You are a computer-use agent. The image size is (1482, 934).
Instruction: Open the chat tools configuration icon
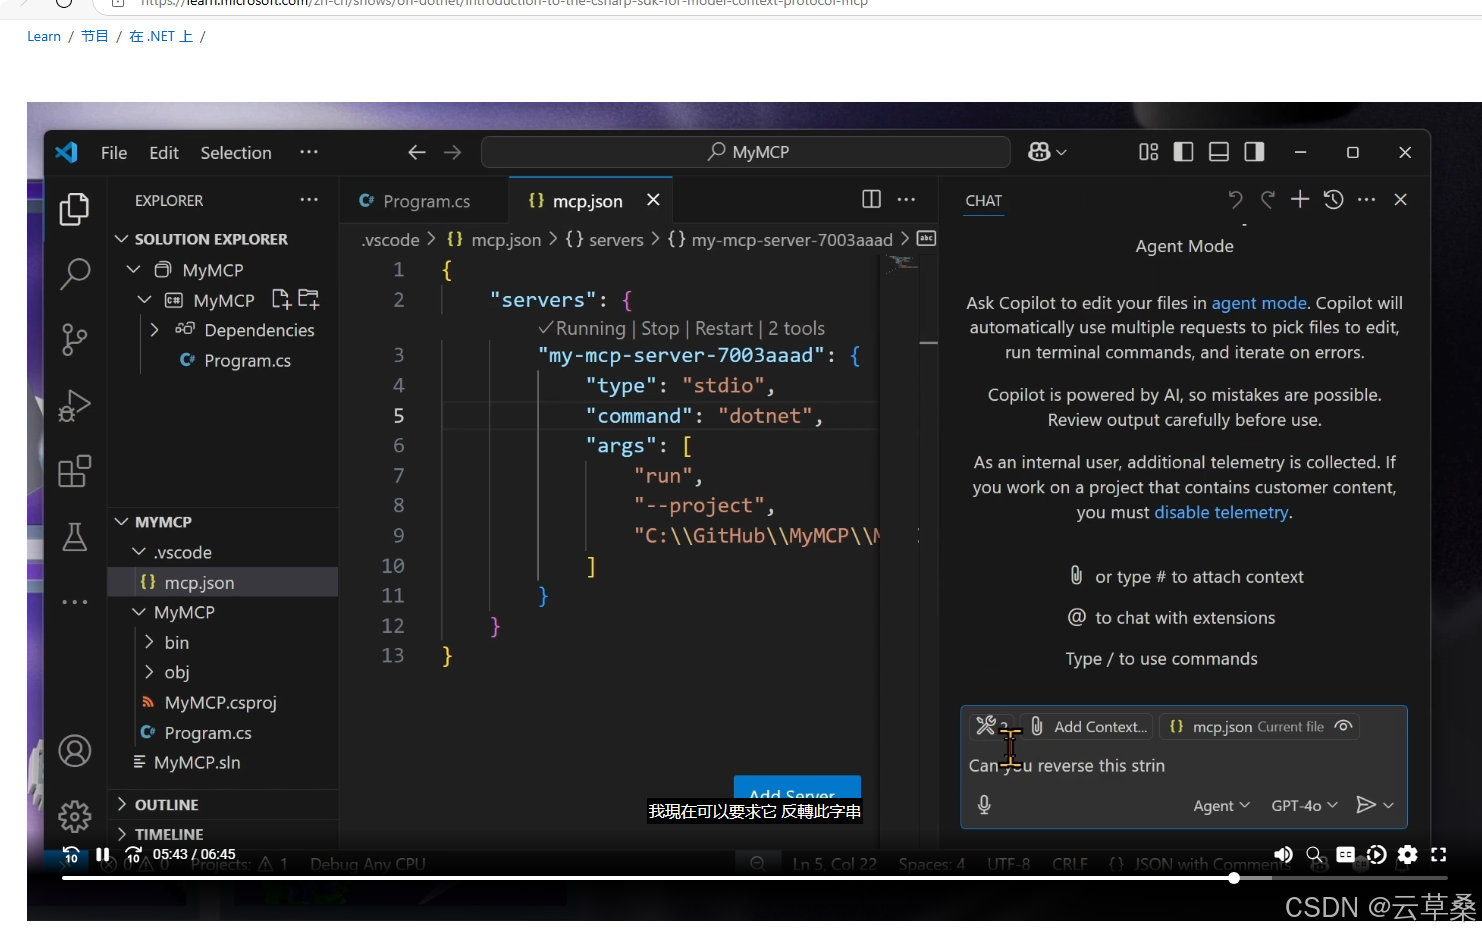coord(988,726)
